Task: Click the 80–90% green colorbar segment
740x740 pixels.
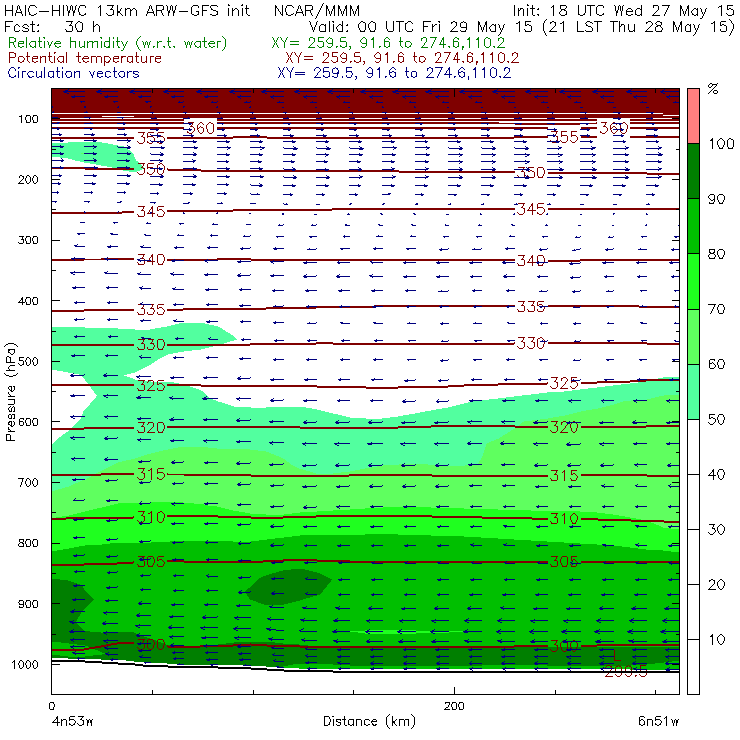Action: [x=693, y=226]
